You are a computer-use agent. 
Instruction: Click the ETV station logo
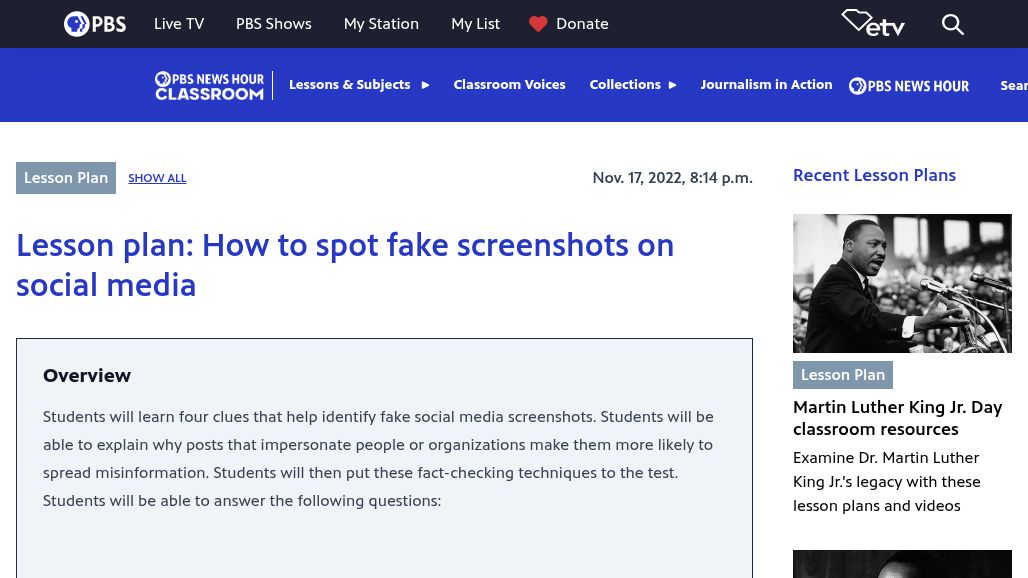873,23
